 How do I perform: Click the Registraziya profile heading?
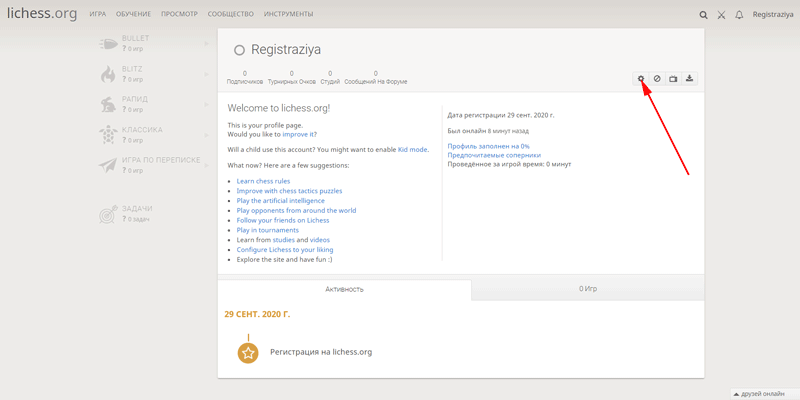point(286,50)
